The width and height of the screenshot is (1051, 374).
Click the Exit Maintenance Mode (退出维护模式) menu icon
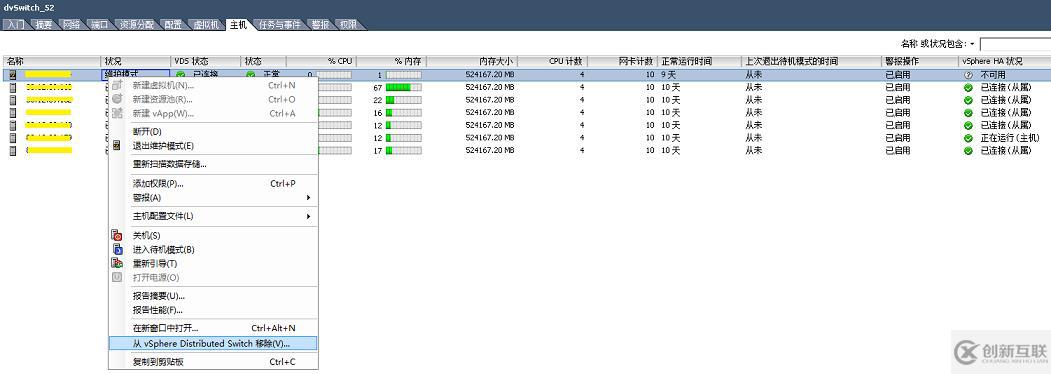tap(117, 145)
